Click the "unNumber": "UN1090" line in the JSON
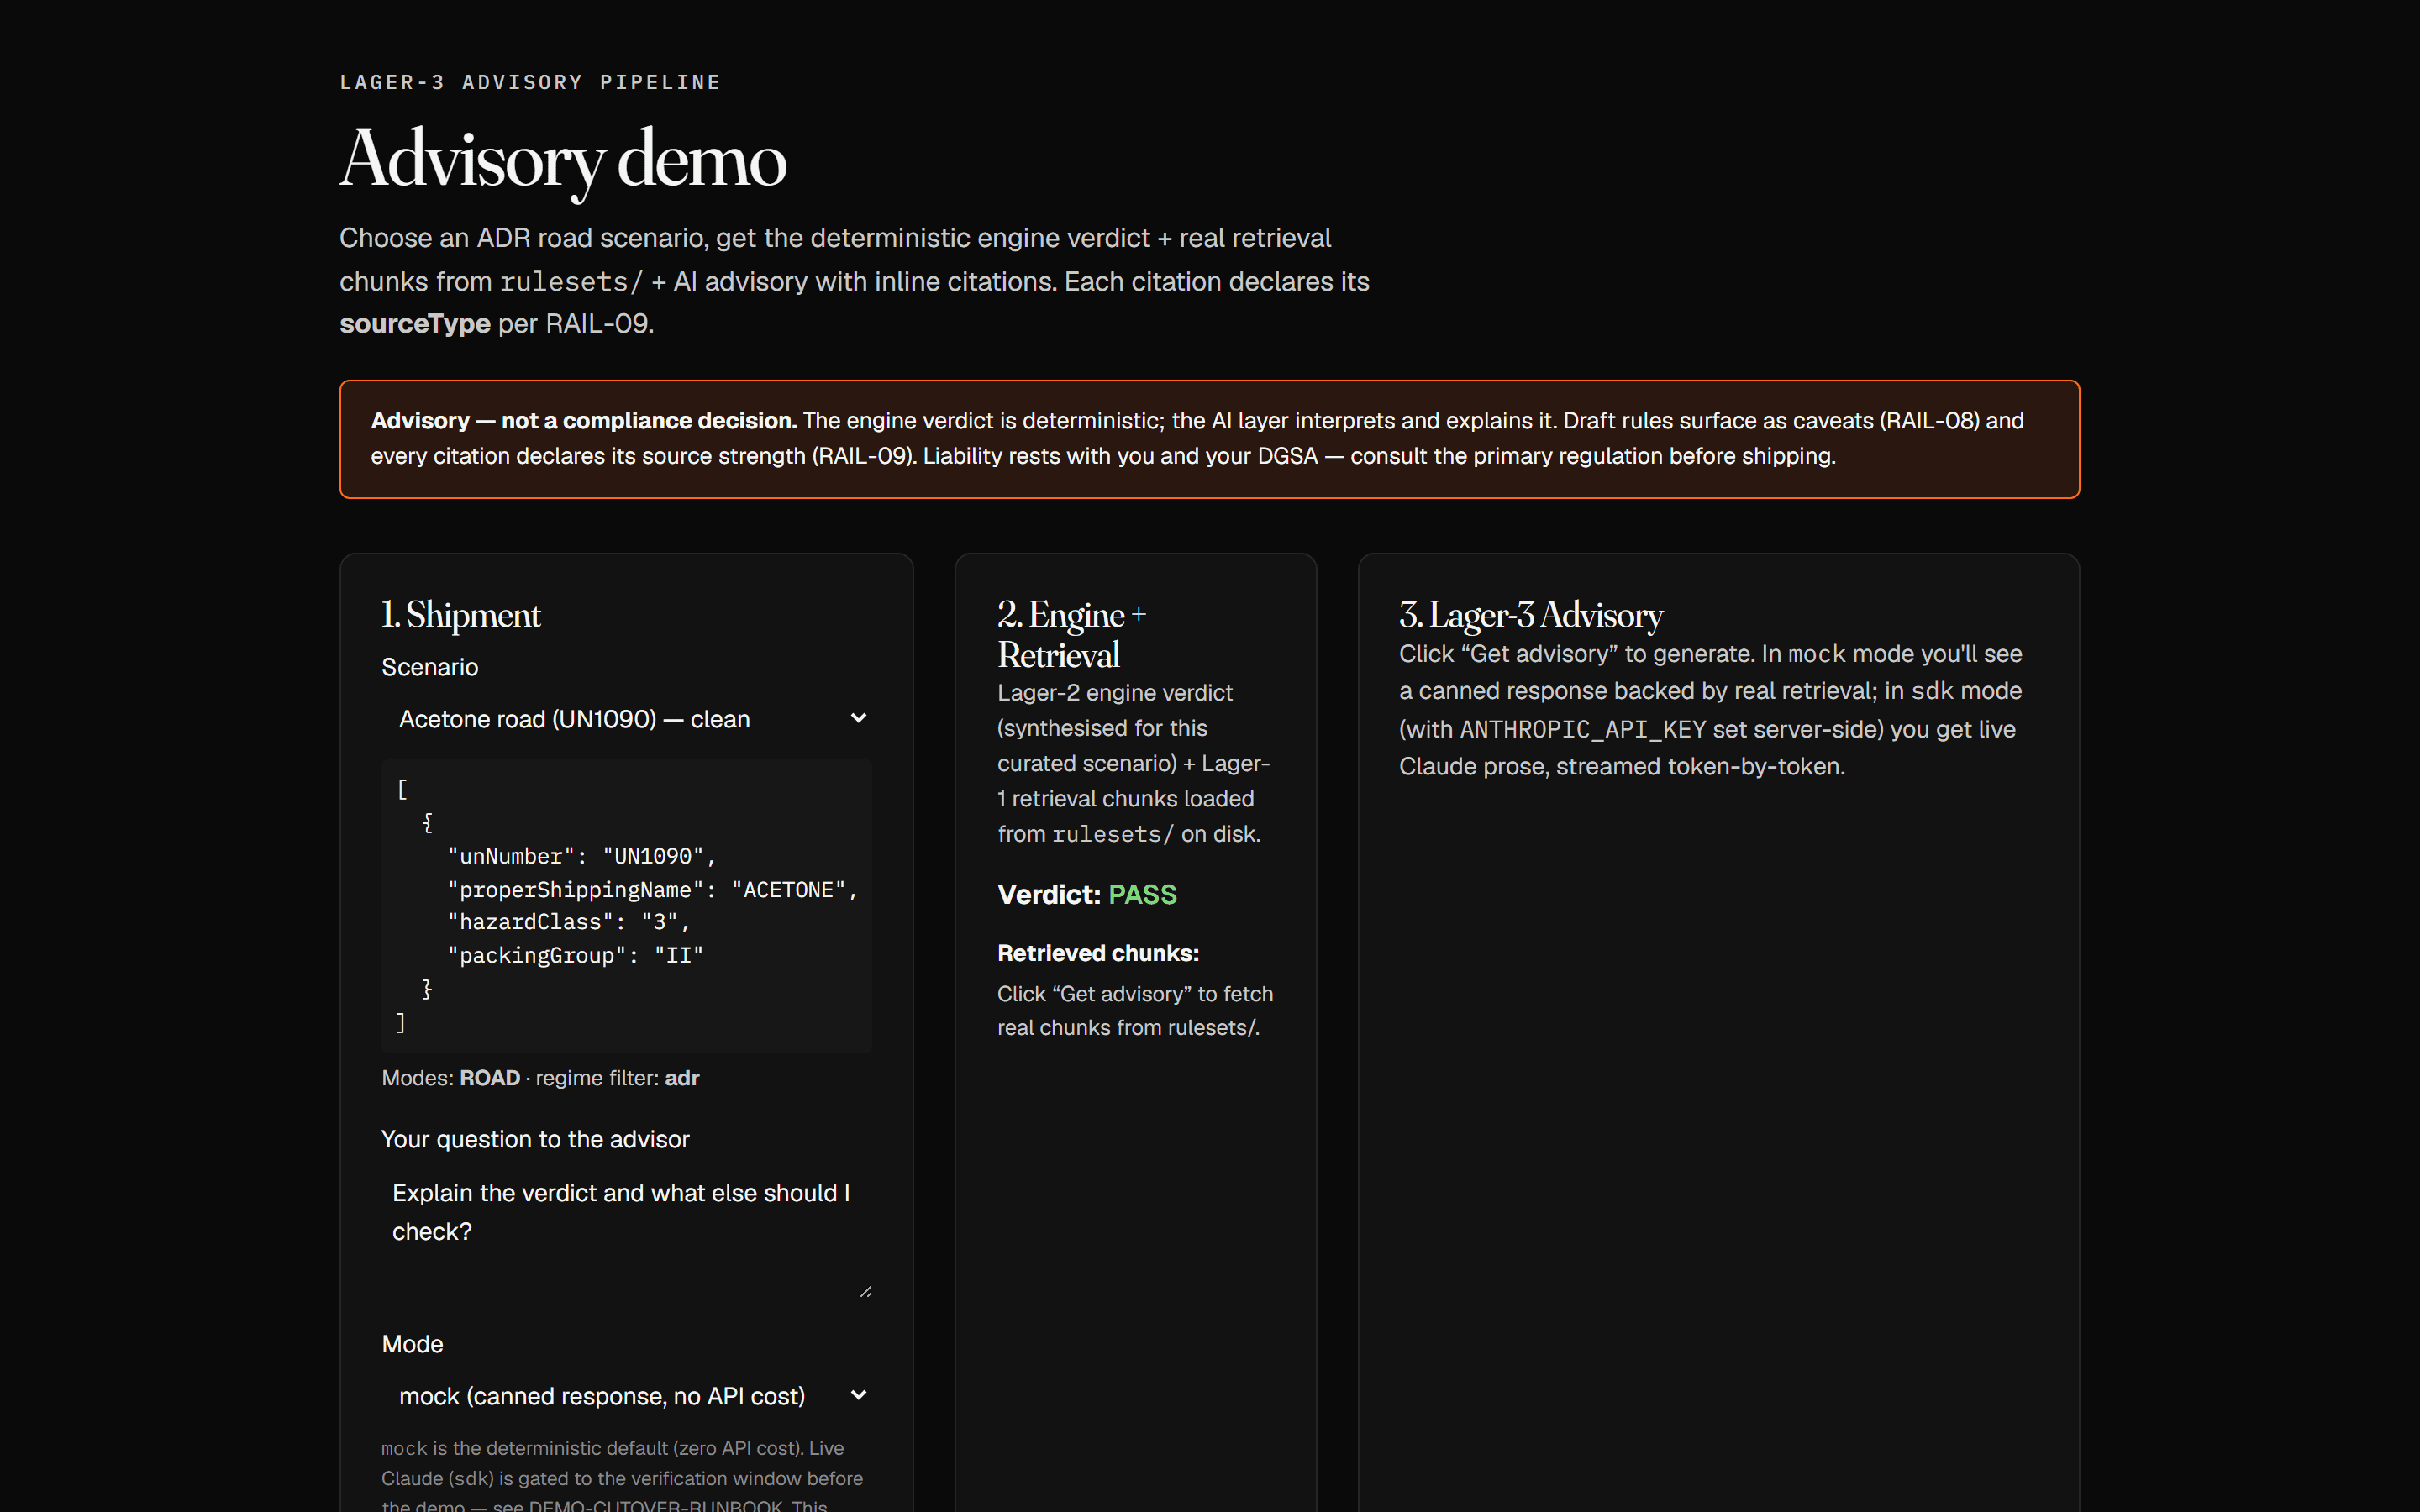The height and width of the screenshot is (1512, 2420). pos(582,856)
